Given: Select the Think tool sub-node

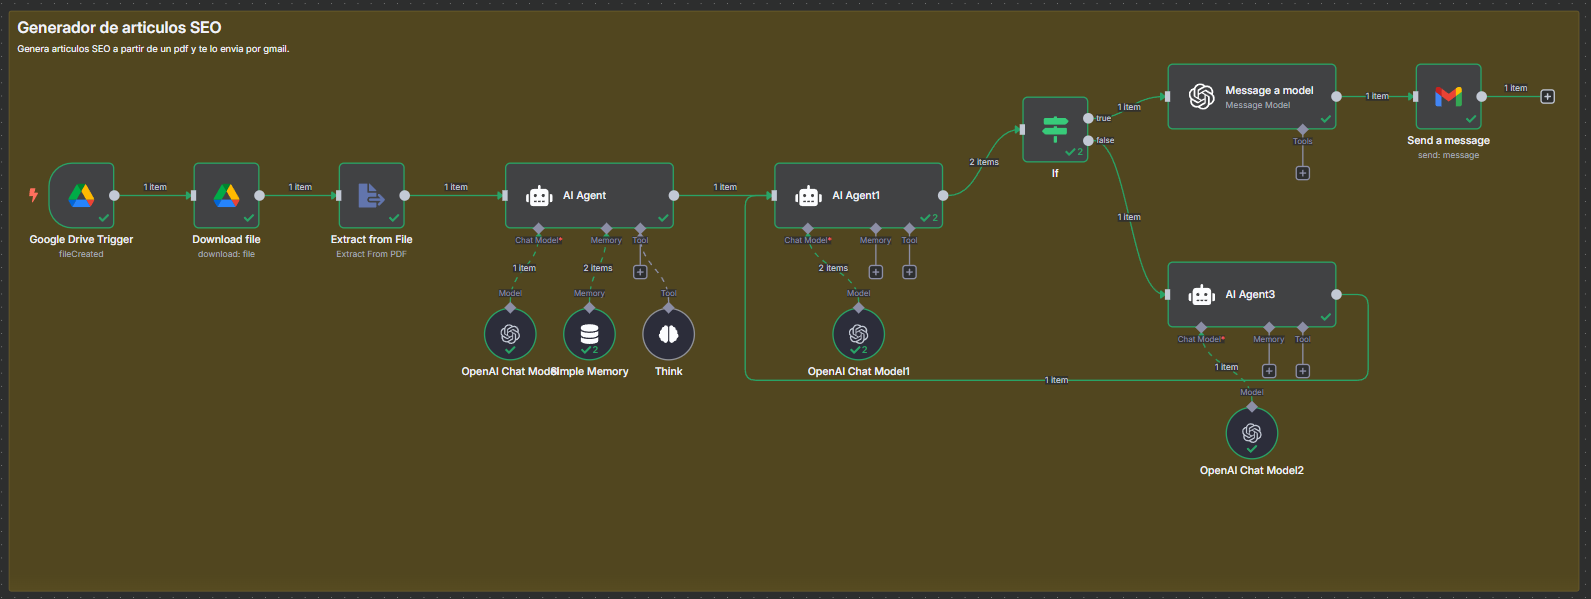Looking at the screenshot, I should point(668,334).
